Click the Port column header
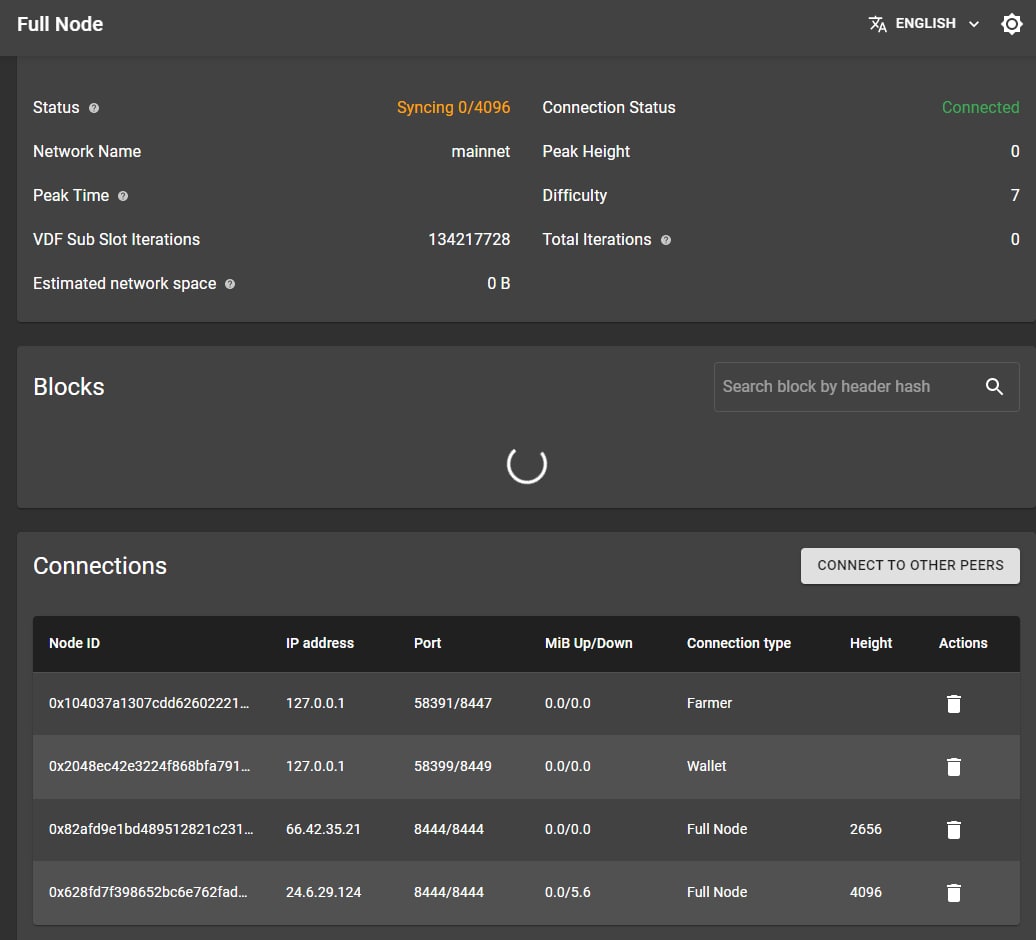 (427, 643)
